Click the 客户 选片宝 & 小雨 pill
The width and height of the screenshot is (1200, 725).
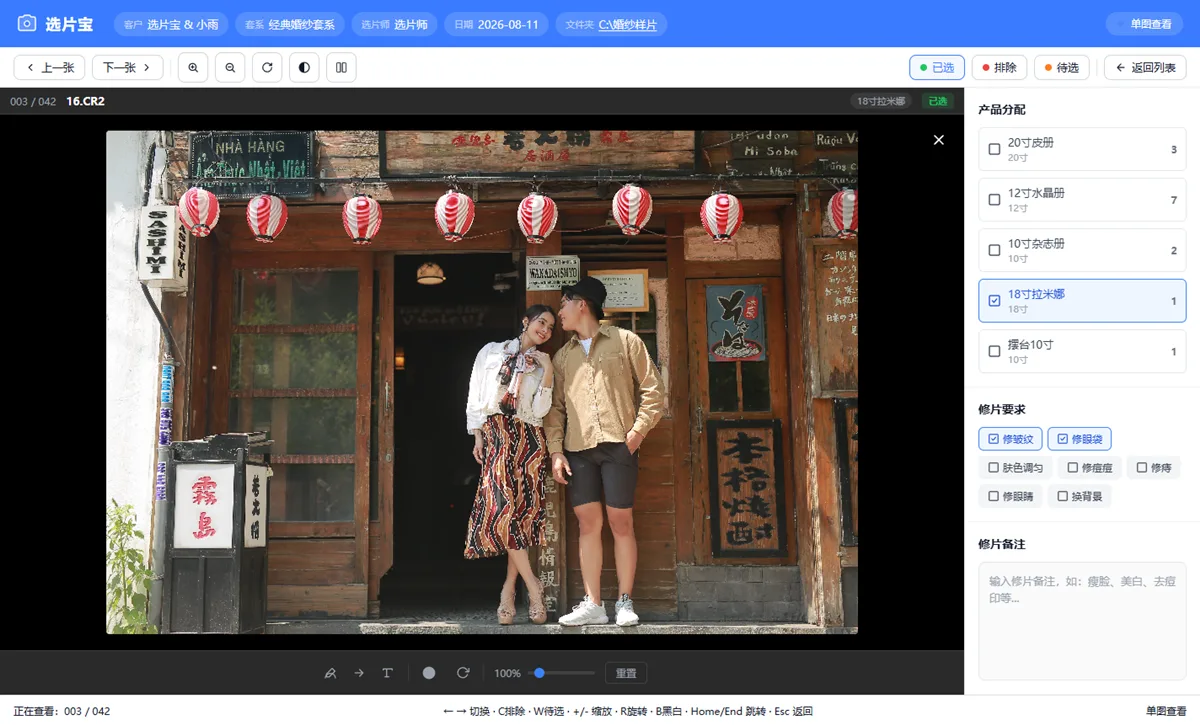[x=171, y=24]
